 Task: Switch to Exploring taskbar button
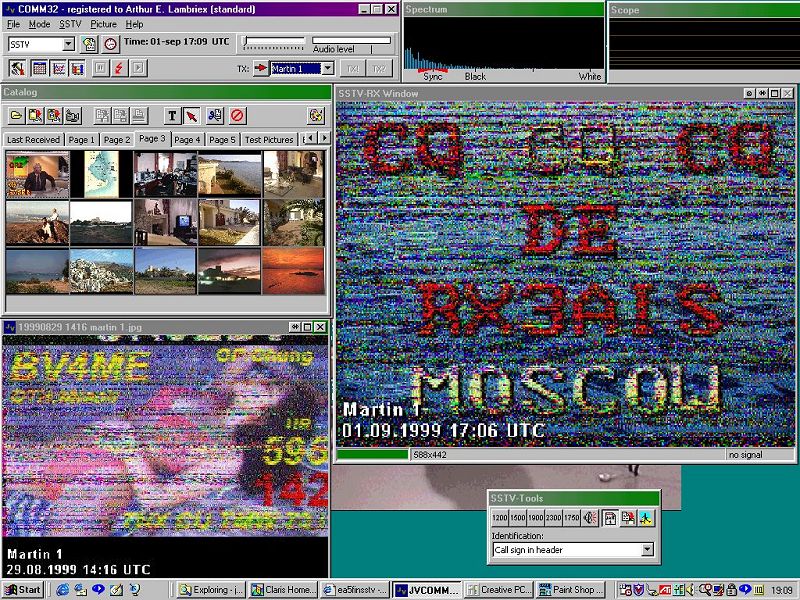pyautogui.click(x=211, y=590)
